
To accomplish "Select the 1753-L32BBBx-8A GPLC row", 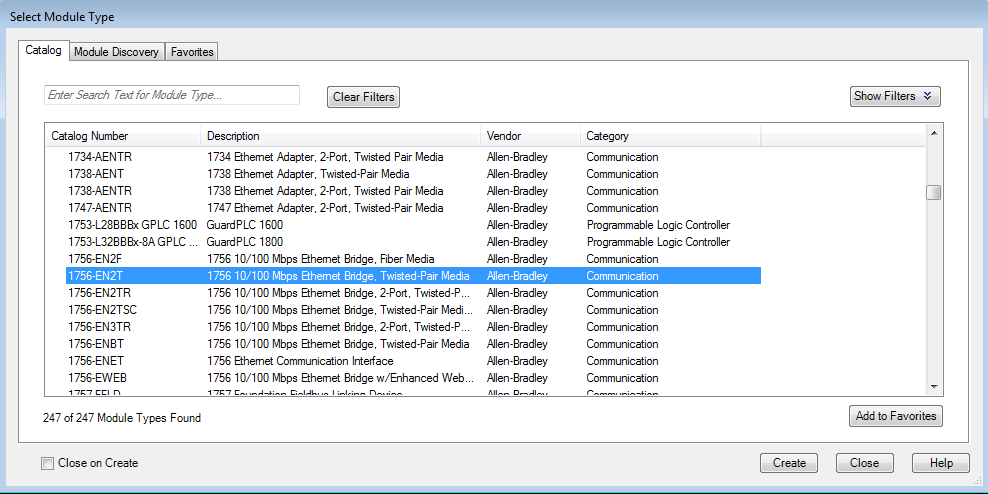I will (413, 242).
